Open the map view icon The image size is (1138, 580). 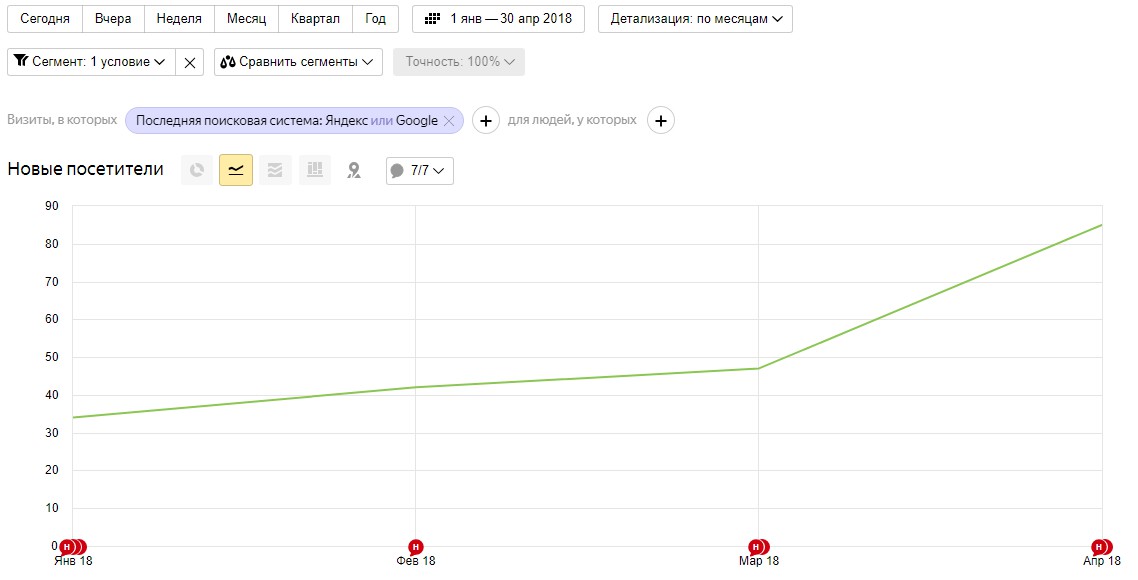pos(353,171)
